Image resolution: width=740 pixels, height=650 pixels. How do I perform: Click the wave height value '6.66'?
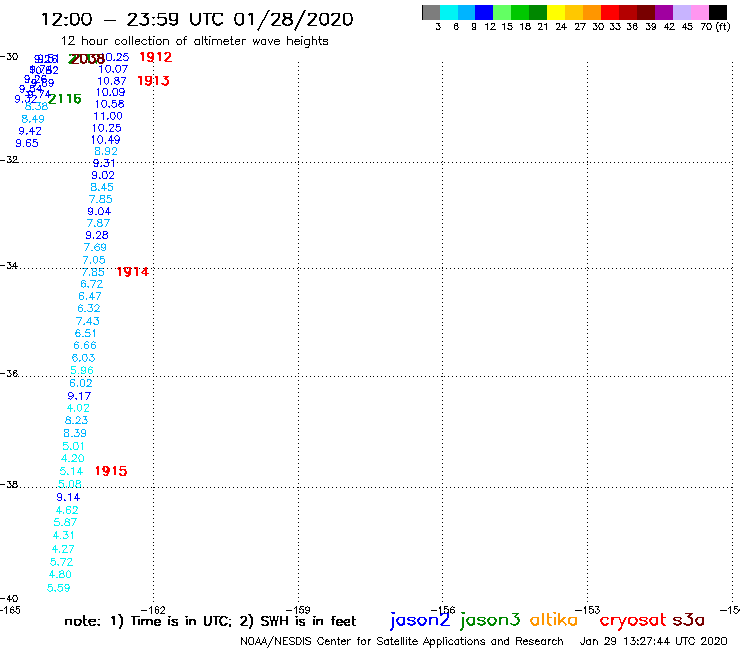[85, 346]
